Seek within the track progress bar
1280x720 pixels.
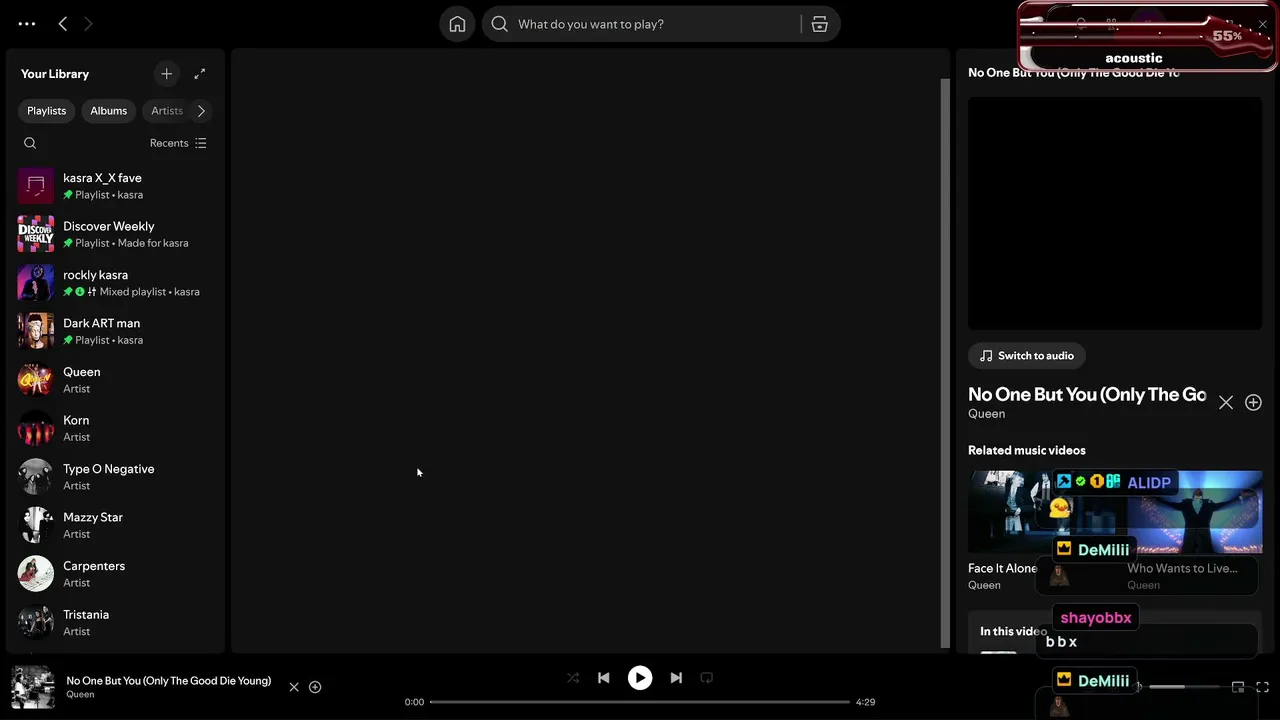coord(640,702)
